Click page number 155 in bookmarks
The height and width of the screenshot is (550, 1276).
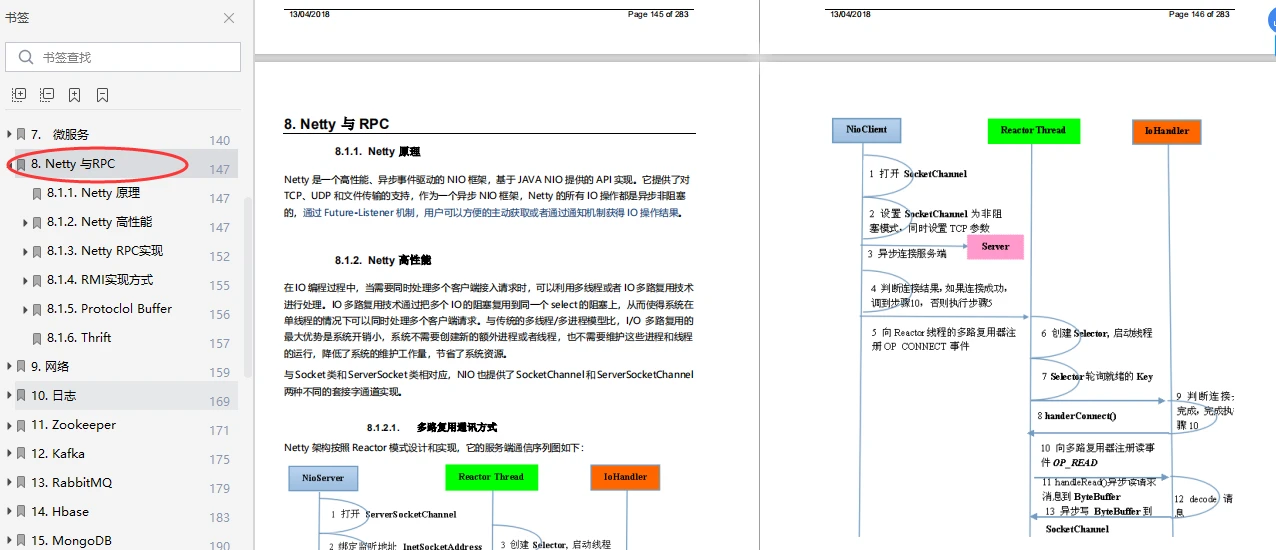[220, 286]
